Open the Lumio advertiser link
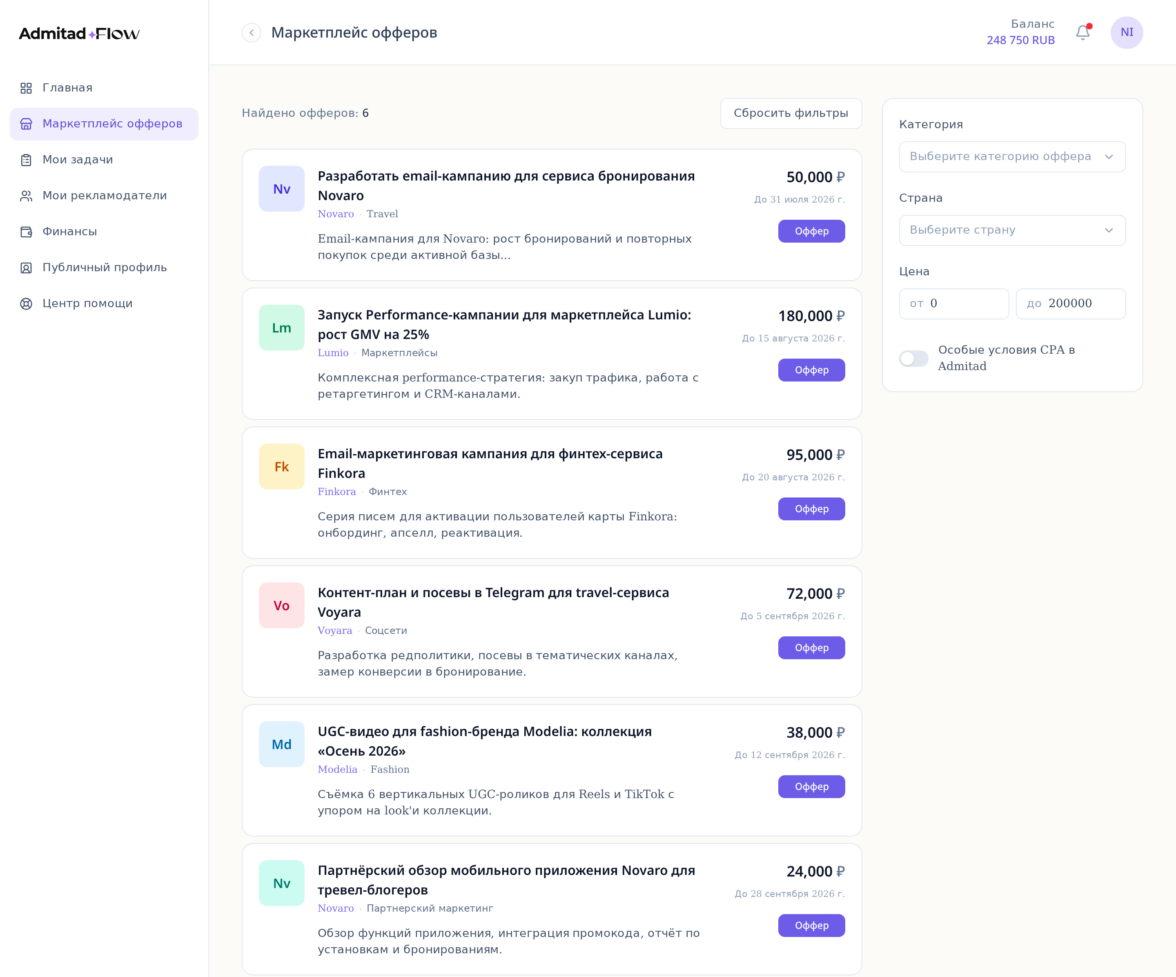The height and width of the screenshot is (977, 1176). coord(333,352)
